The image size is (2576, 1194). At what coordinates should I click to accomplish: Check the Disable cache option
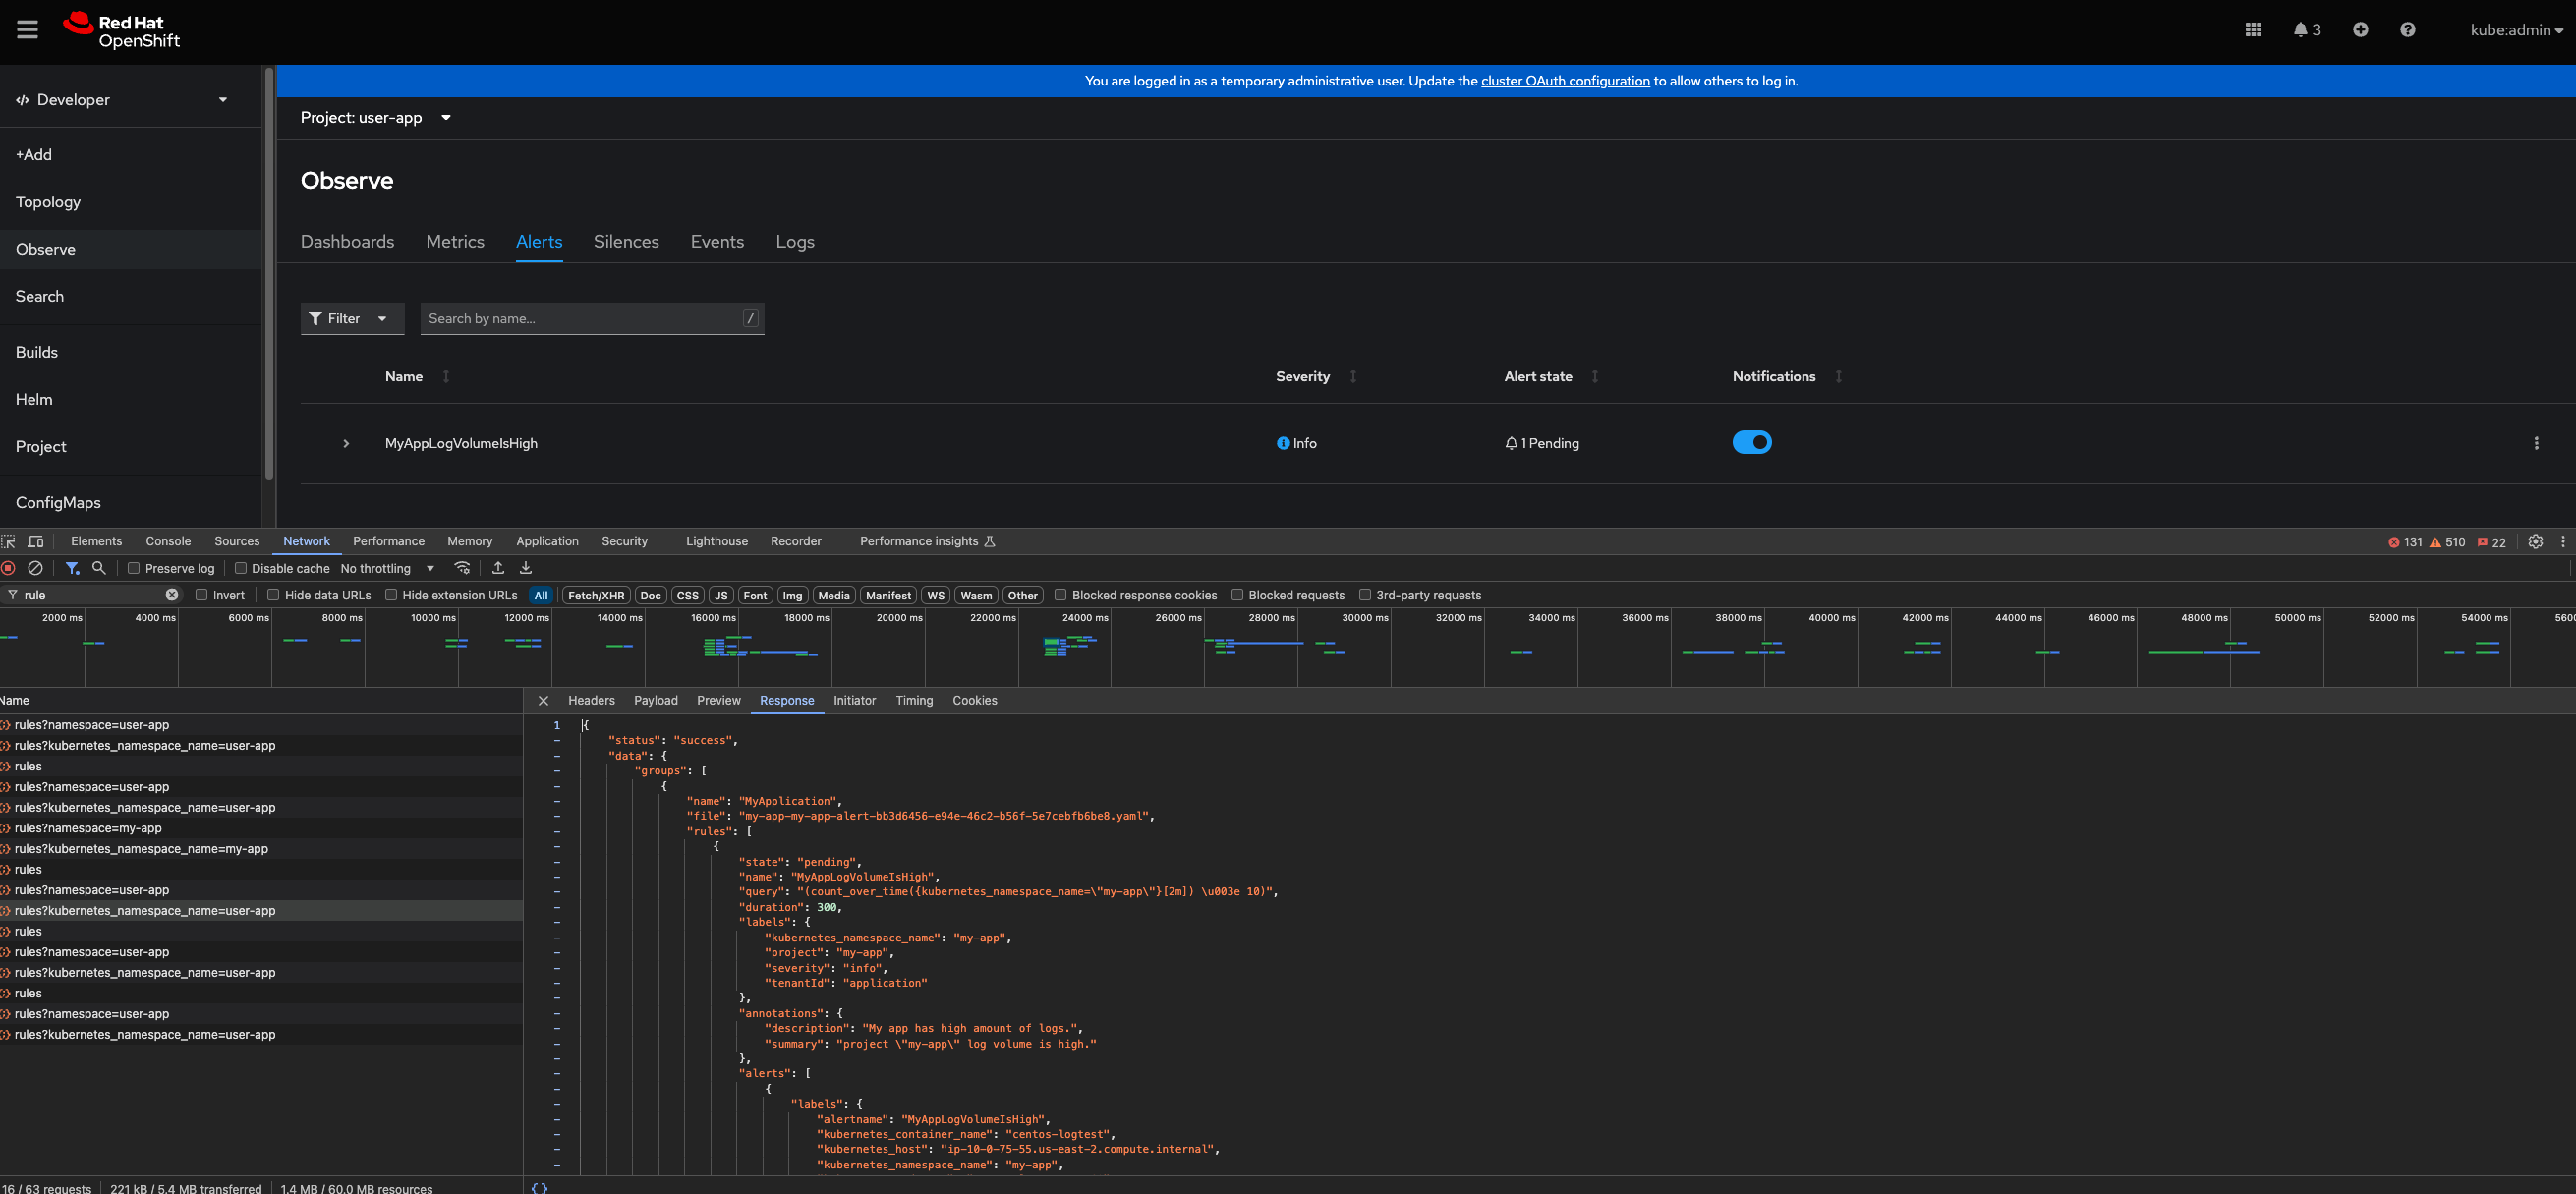tap(241, 568)
